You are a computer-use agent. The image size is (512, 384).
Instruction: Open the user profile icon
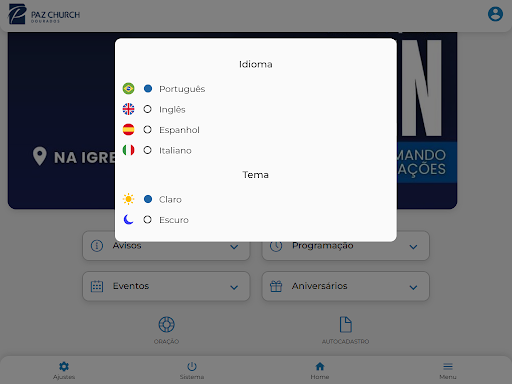tap(495, 14)
